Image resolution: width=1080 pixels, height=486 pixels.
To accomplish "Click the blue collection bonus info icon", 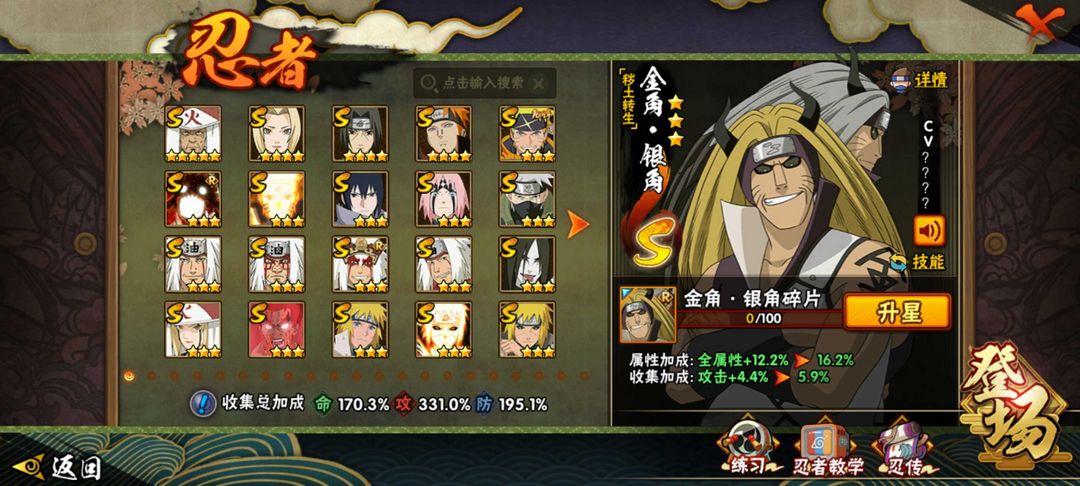I will tap(202, 403).
